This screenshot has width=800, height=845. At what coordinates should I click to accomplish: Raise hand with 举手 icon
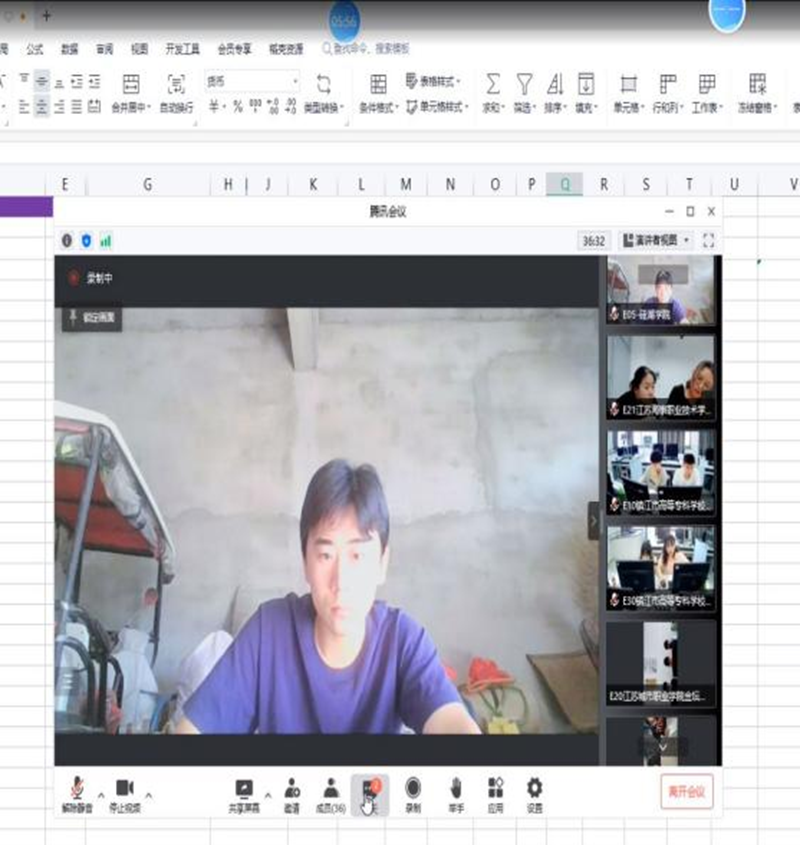(456, 792)
